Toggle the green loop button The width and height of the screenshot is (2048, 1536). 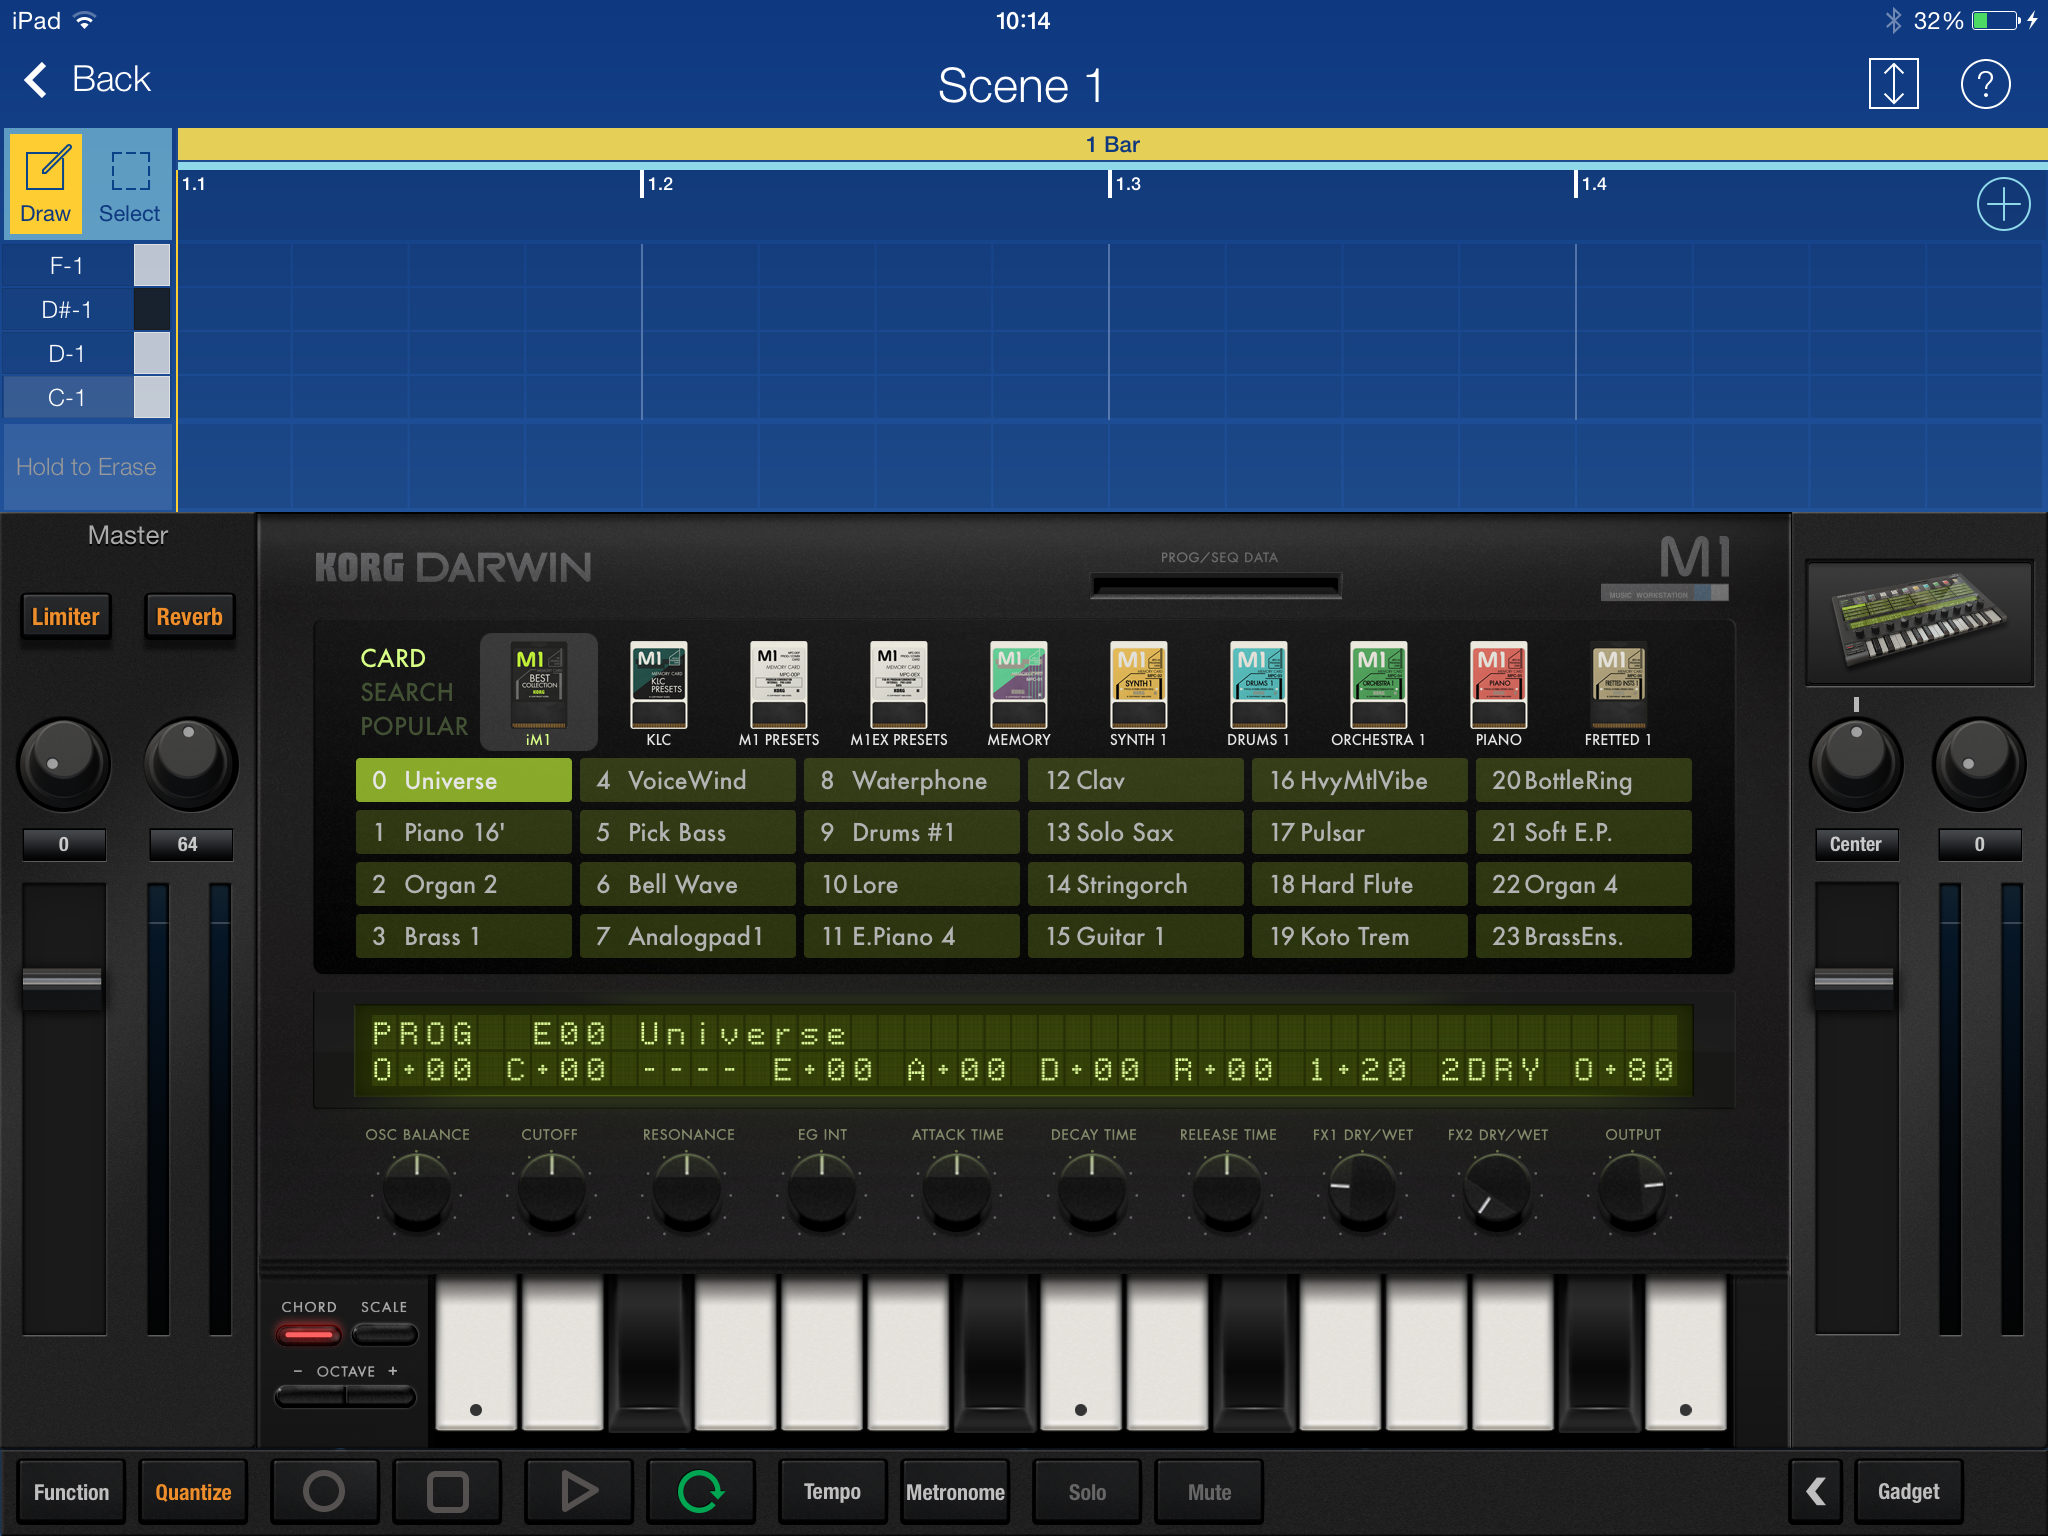point(700,1491)
